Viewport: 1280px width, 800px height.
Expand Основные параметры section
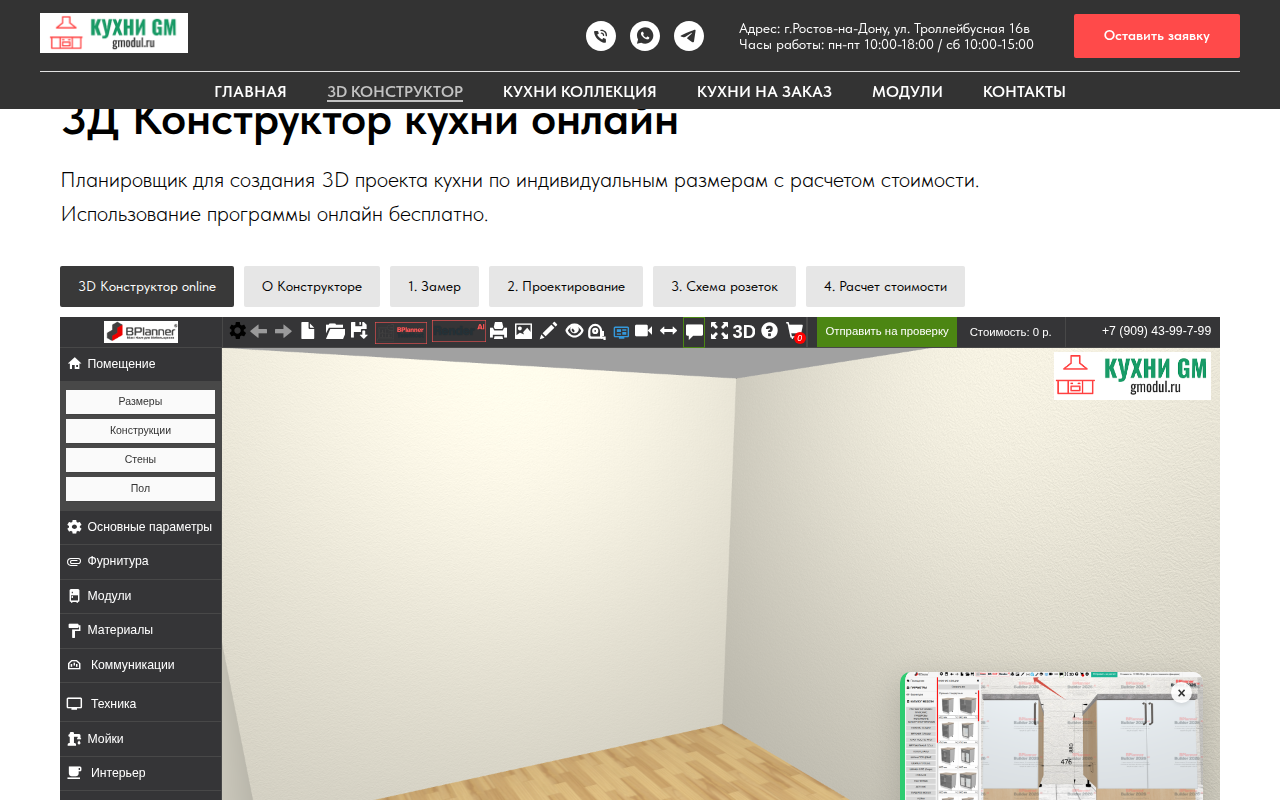point(141,527)
